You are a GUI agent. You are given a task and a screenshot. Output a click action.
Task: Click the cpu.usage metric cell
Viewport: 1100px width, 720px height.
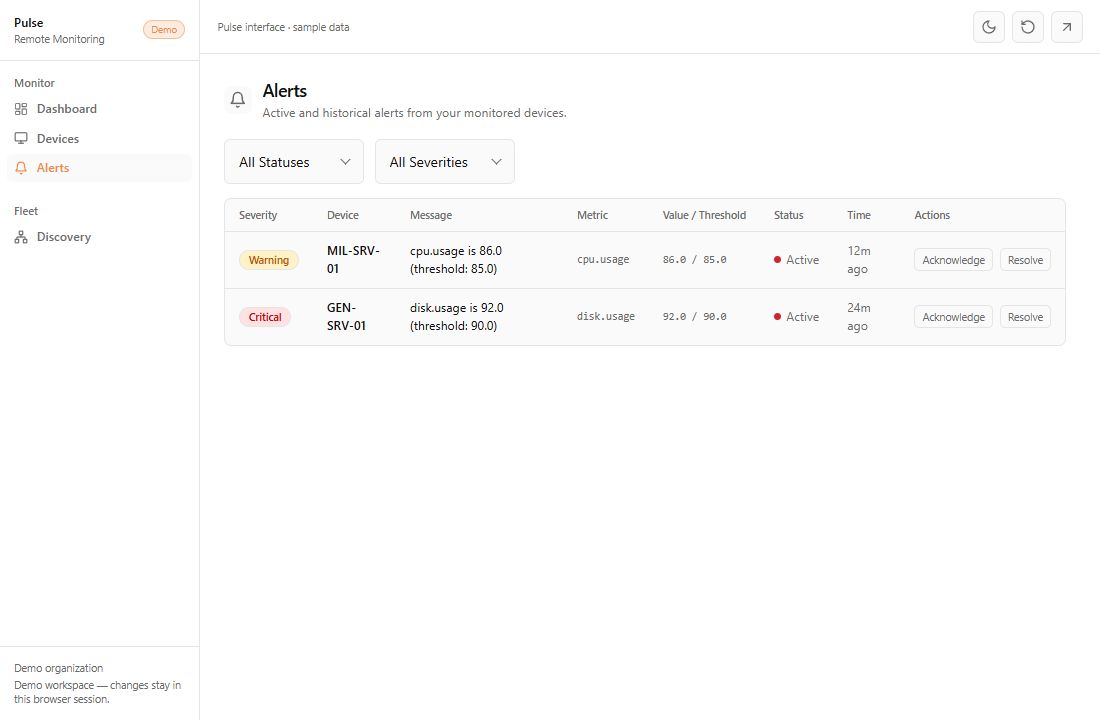(603, 260)
